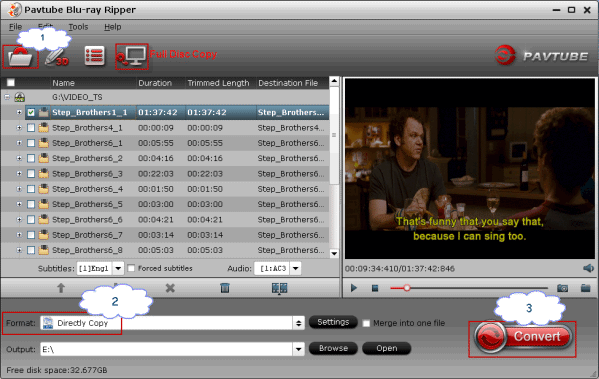Click the list scroll-down arrow
Viewport: 599px width, 379px height.
tap(334, 253)
